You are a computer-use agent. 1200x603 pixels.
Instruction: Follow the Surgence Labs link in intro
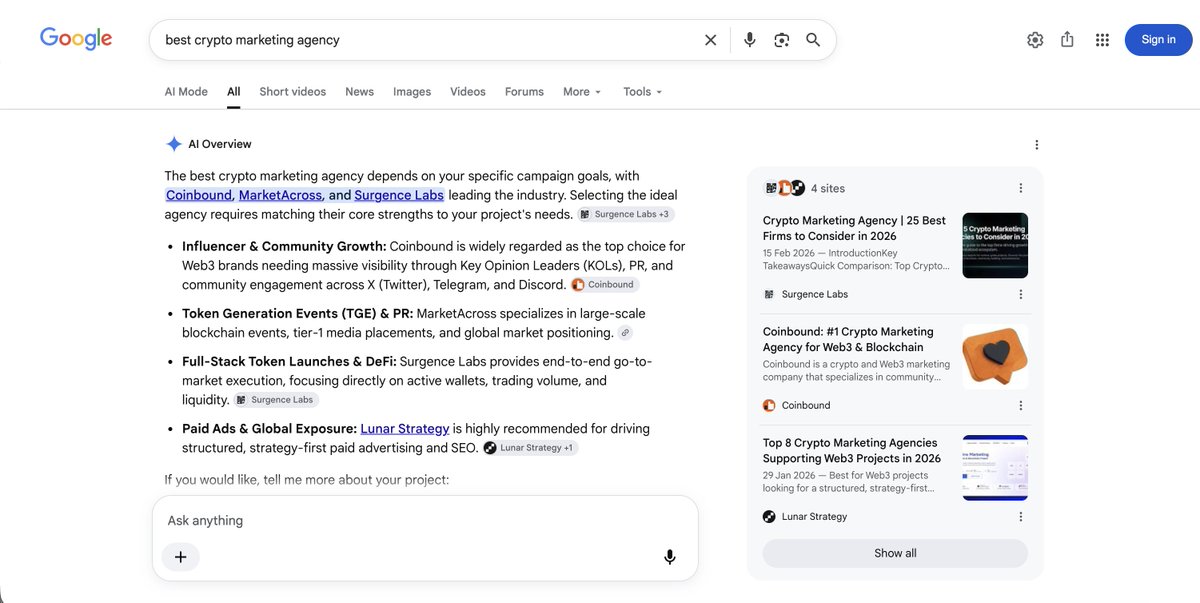coord(399,195)
